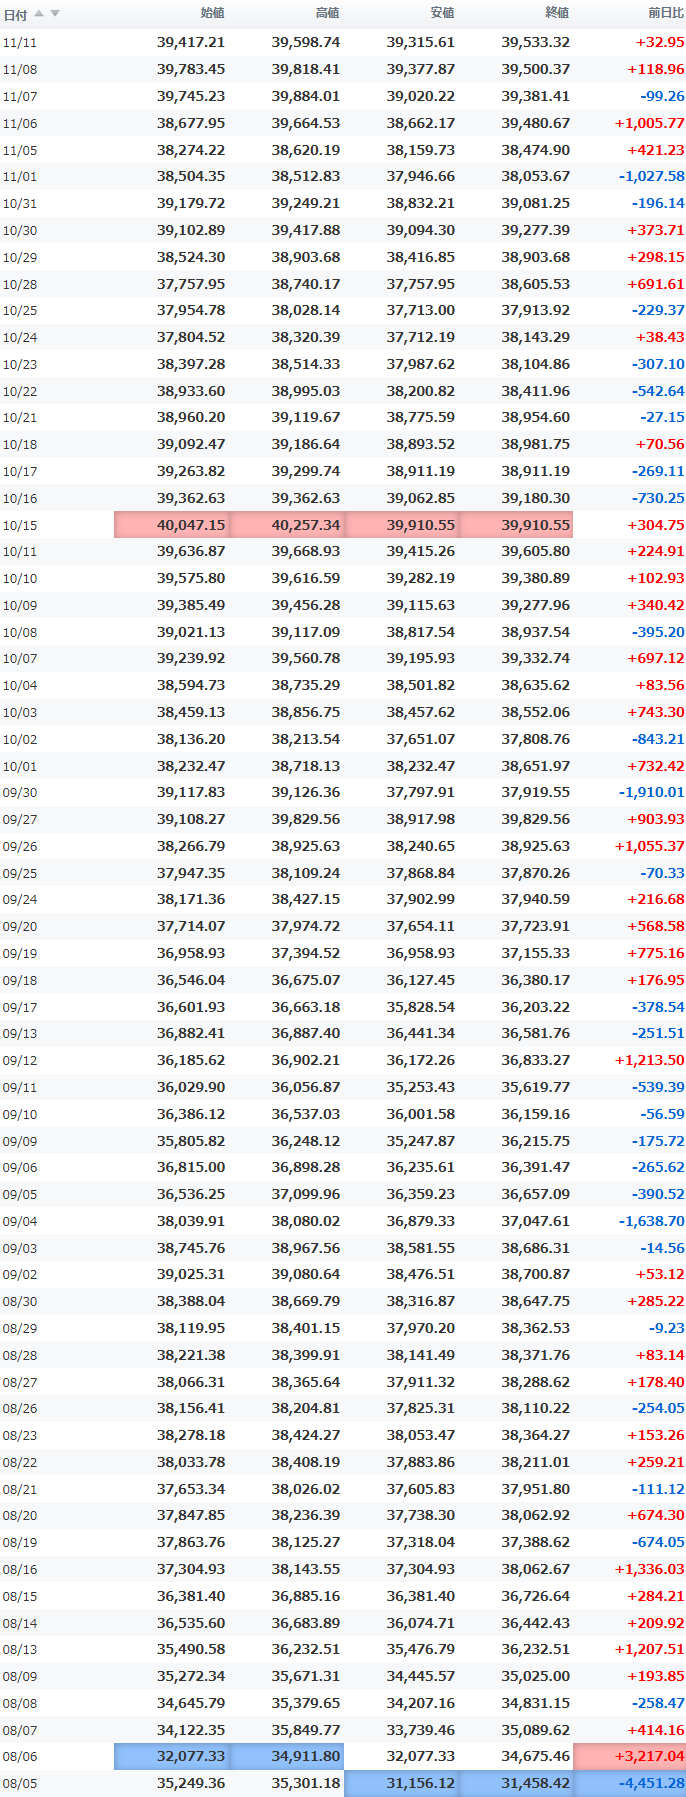Select the highlighted low 39,910.55 on 10/15

(x=402, y=525)
